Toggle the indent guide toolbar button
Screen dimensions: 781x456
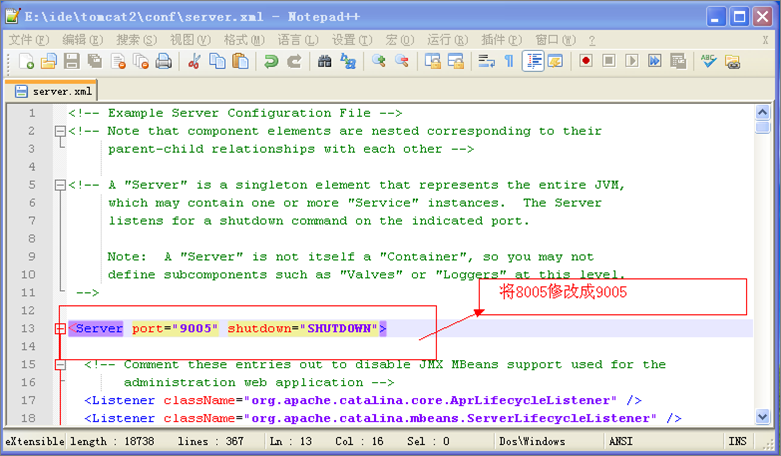(x=533, y=62)
